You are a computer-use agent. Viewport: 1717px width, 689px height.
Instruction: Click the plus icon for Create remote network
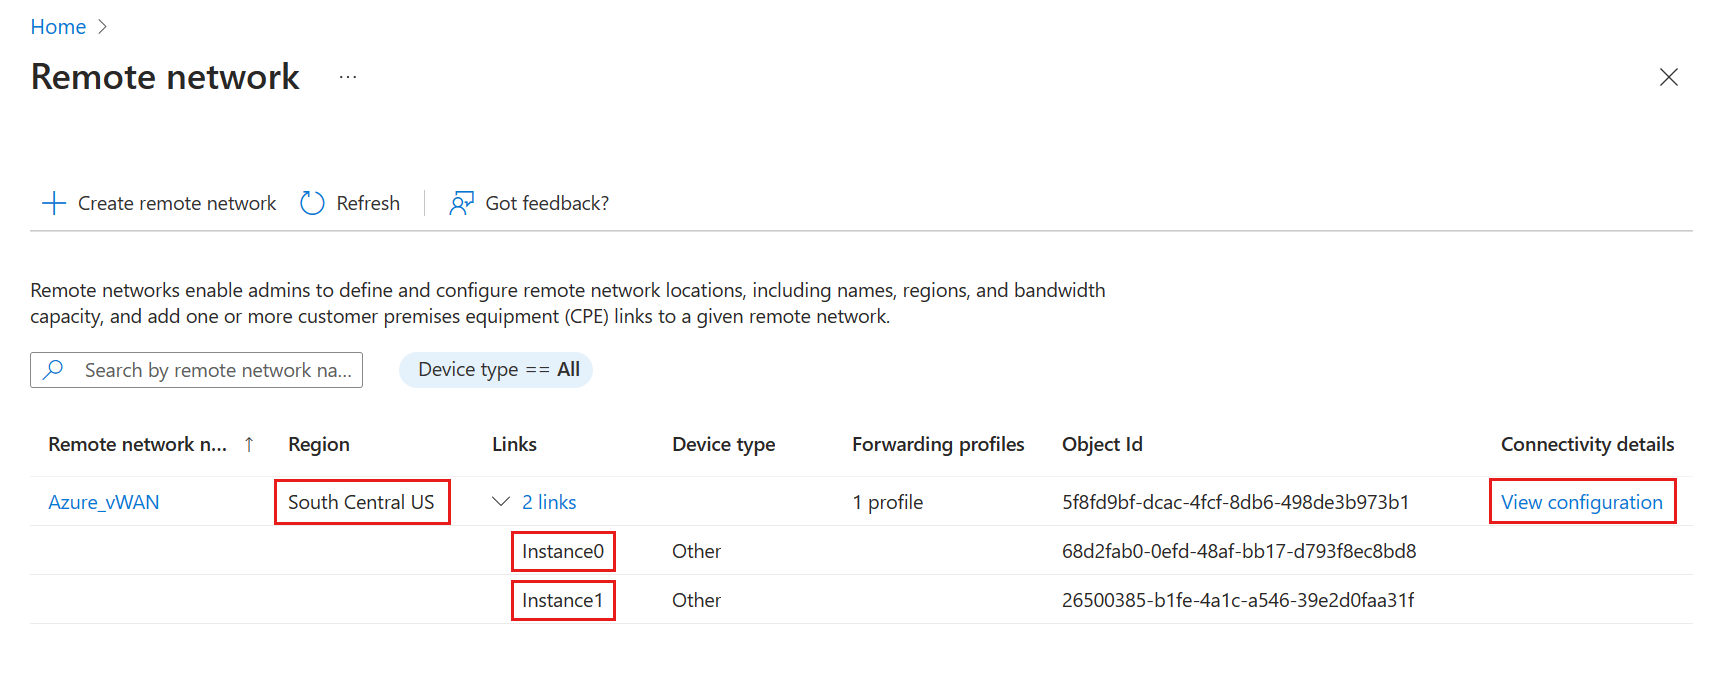[54, 203]
